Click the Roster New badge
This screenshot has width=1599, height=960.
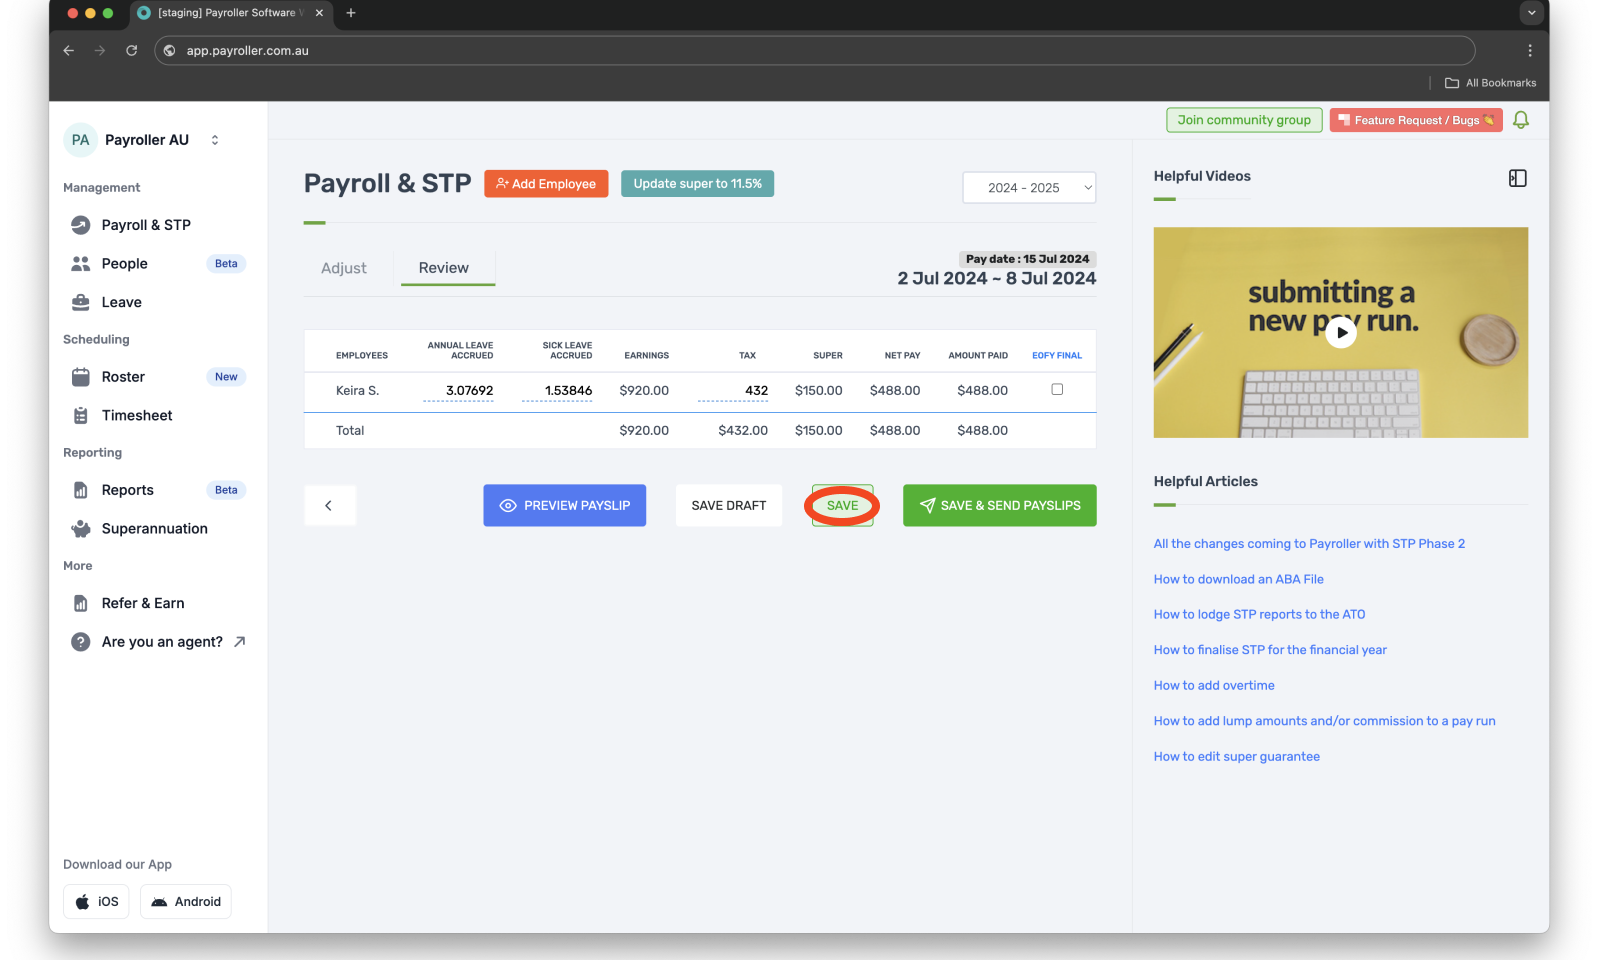click(x=226, y=377)
